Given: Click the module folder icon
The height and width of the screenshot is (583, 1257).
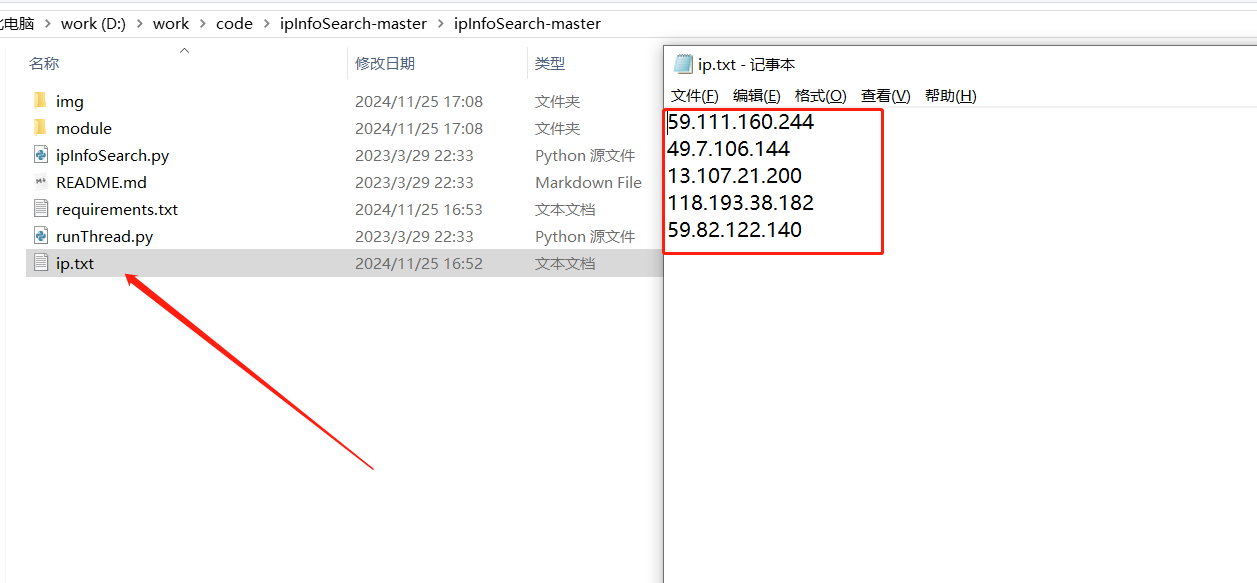Looking at the screenshot, I should click(x=40, y=128).
